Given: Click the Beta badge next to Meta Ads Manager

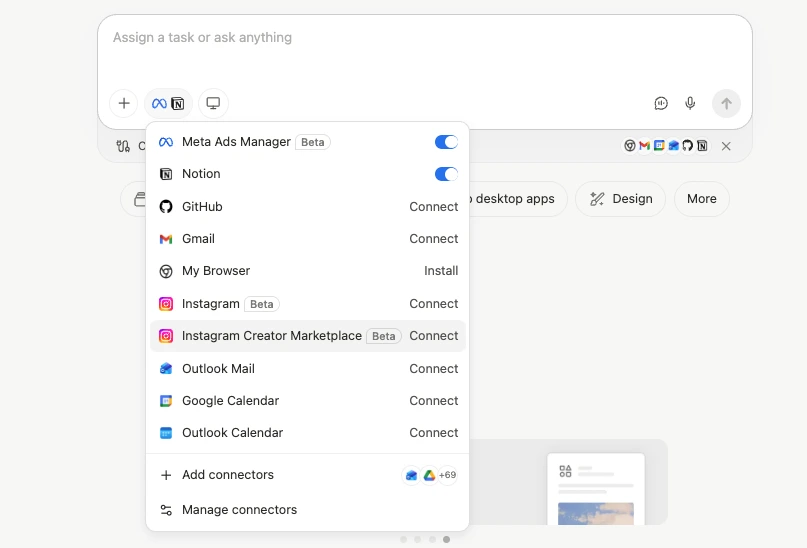Looking at the screenshot, I should (312, 142).
